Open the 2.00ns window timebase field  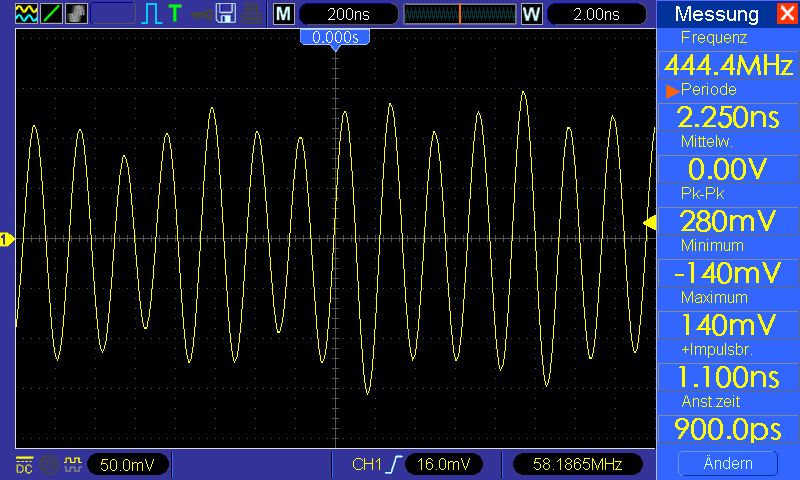click(596, 14)
